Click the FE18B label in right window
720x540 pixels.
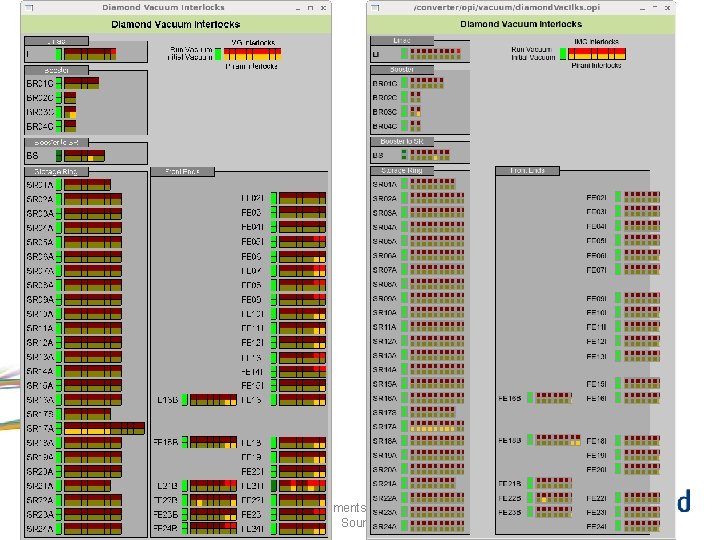(510, 441)
